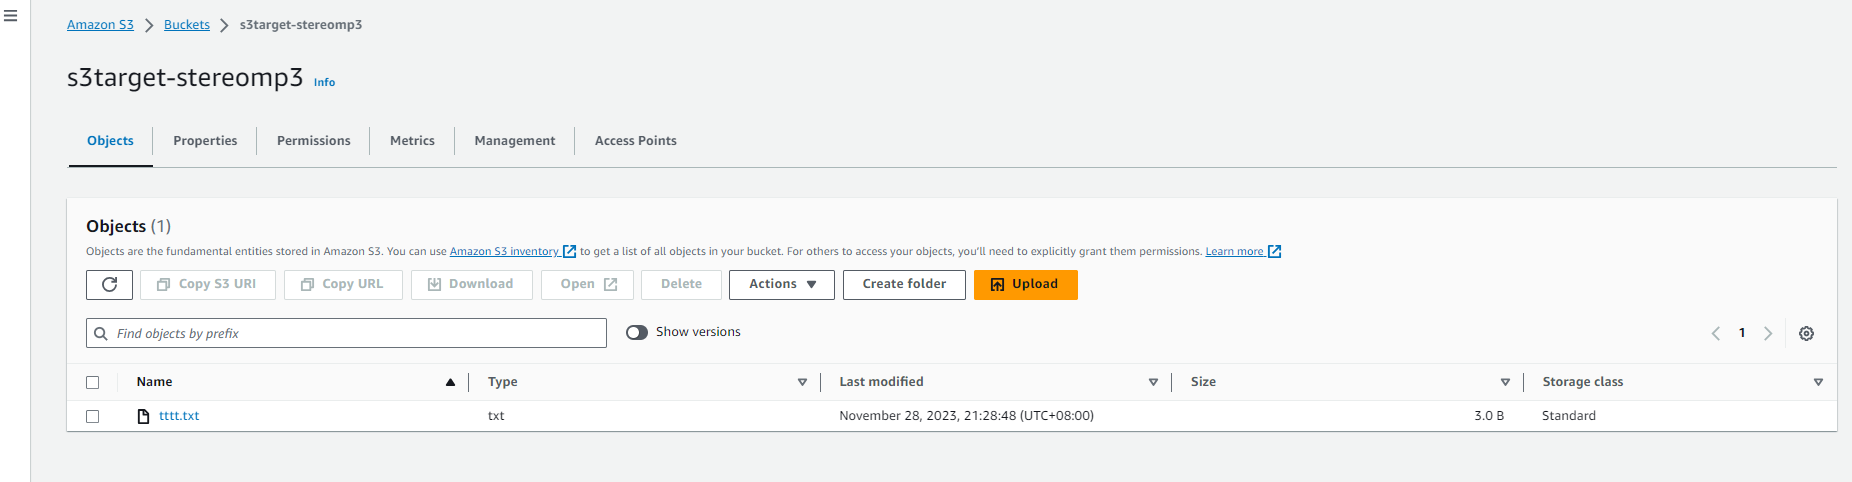
Task: Go to previous page arrow
Action: point(1716,334)
